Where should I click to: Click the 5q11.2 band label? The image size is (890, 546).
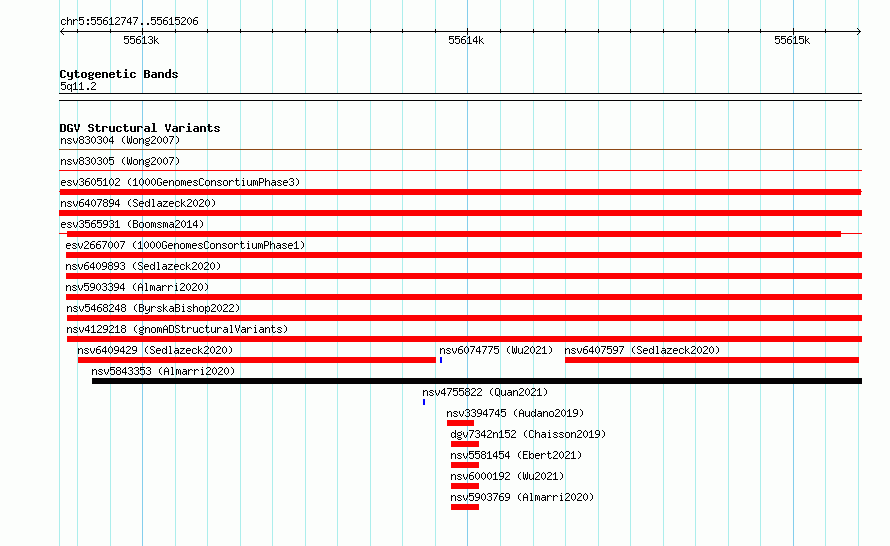(78, 86)
